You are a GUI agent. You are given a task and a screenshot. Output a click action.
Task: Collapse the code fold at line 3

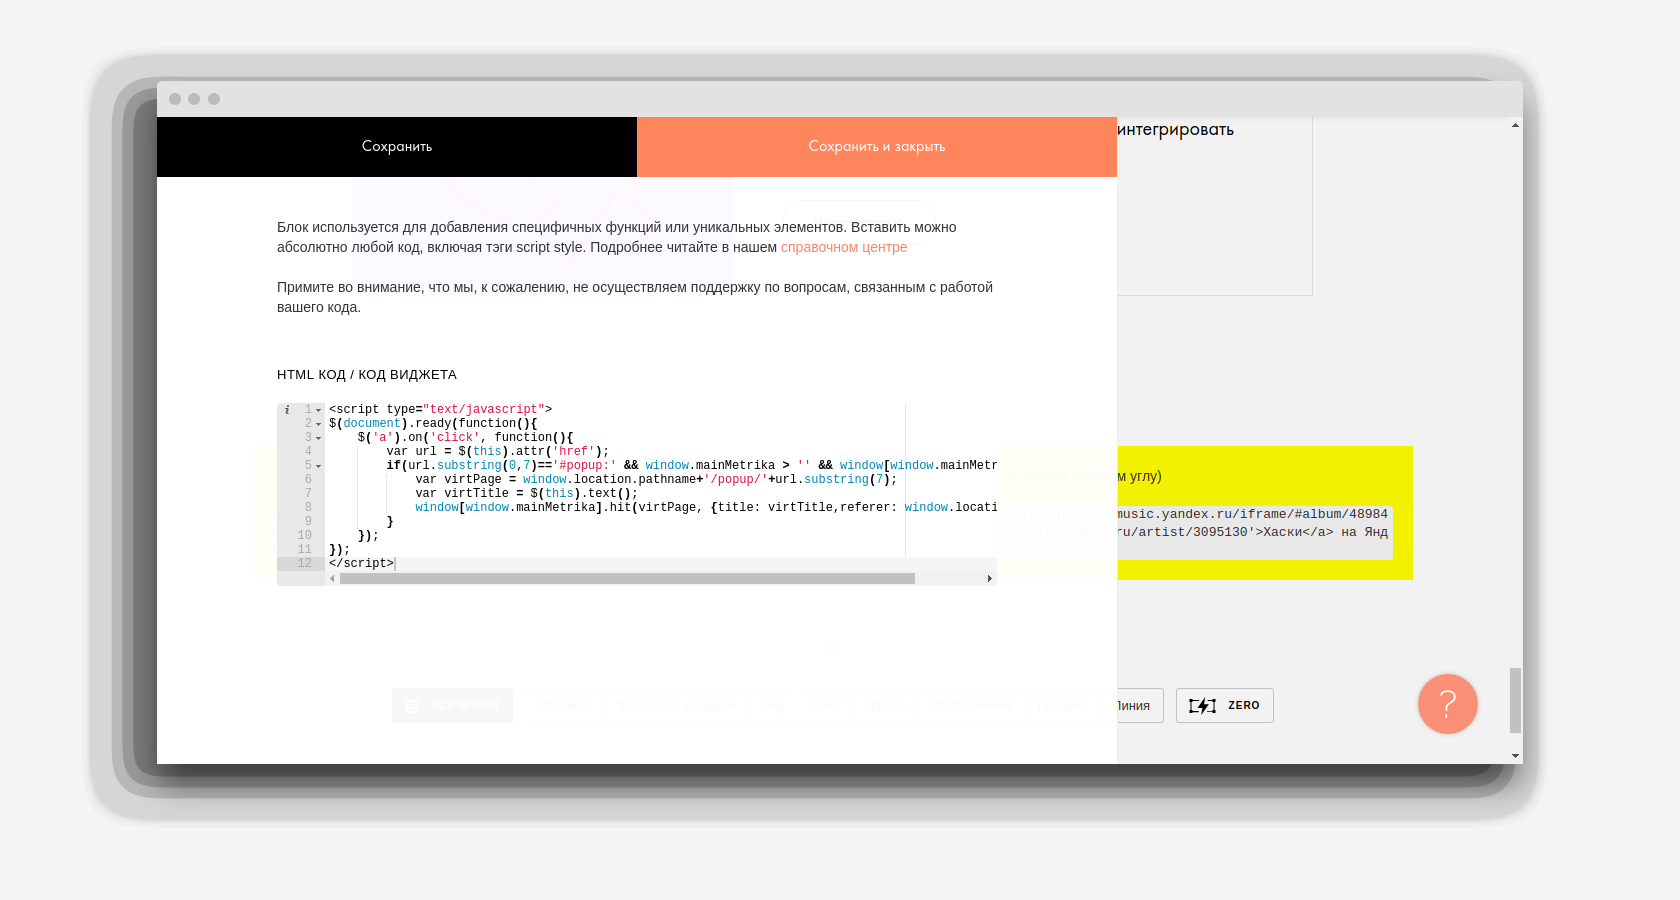pos(319,438)
